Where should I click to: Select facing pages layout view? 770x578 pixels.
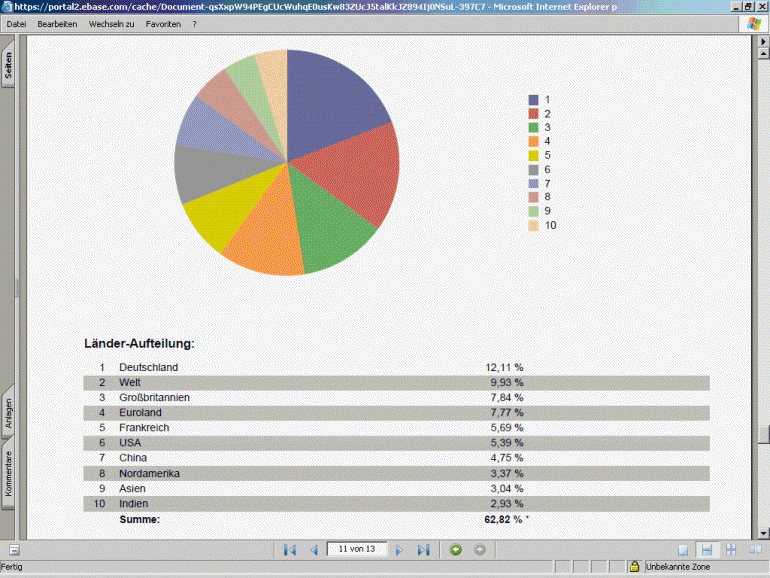tap(755, 550)
